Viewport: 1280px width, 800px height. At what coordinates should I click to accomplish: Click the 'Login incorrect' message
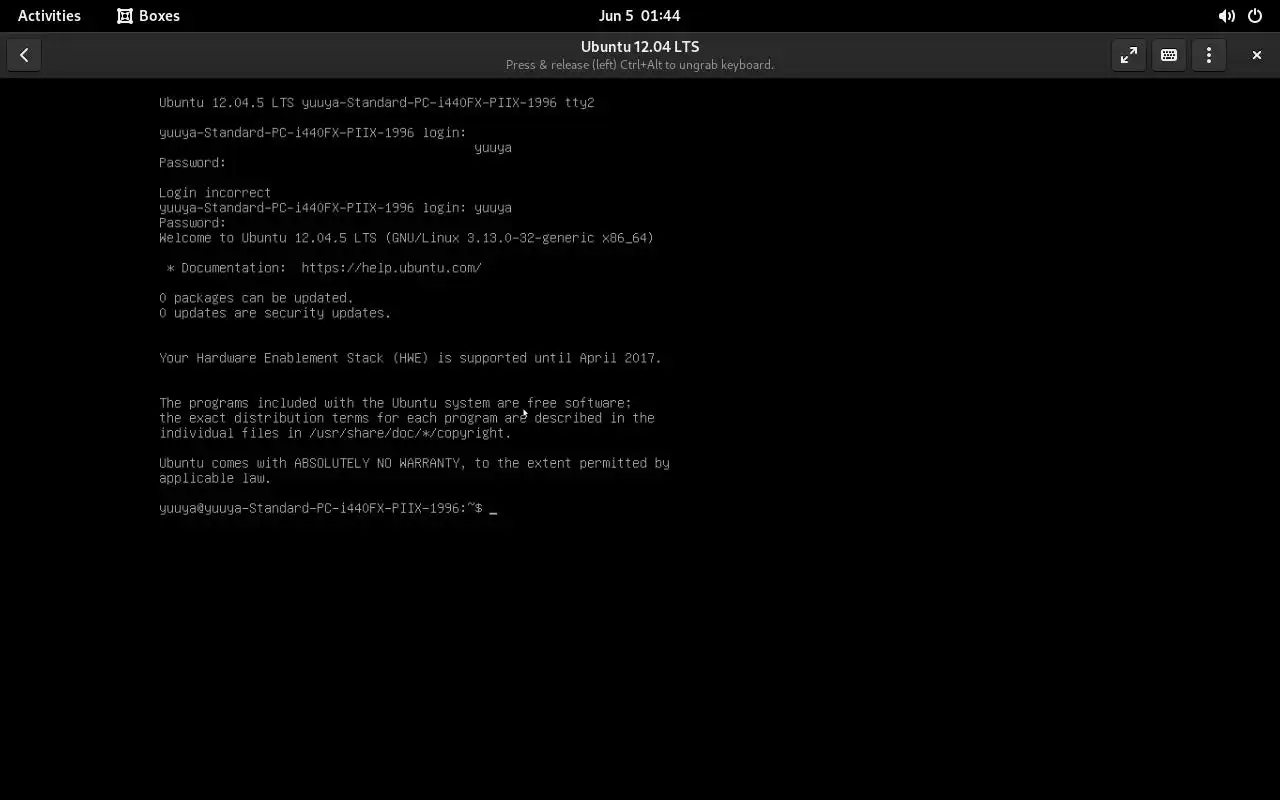coord(215,193)
